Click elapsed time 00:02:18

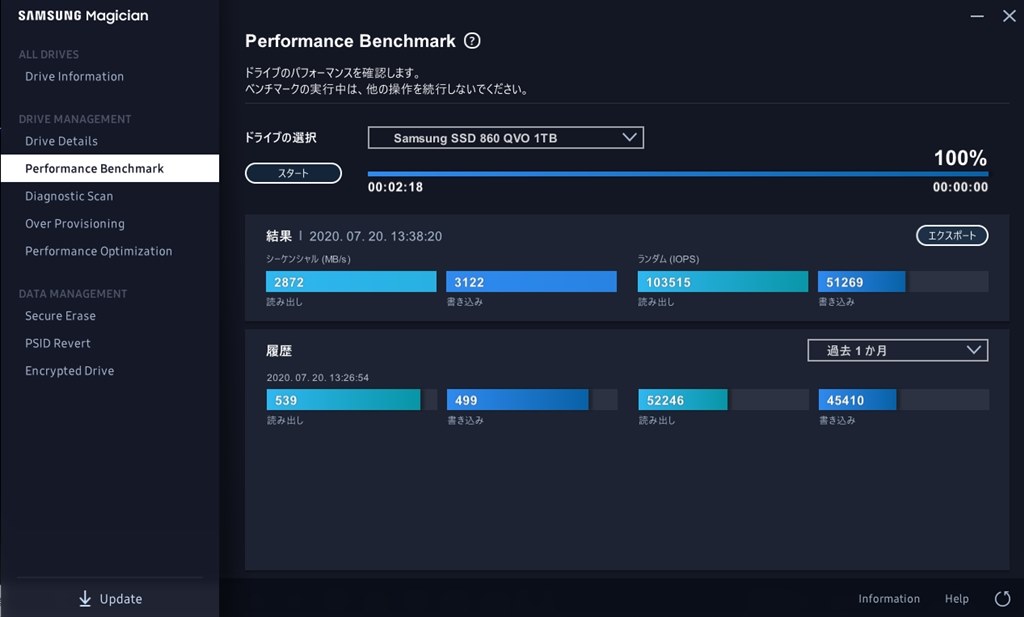395,187
